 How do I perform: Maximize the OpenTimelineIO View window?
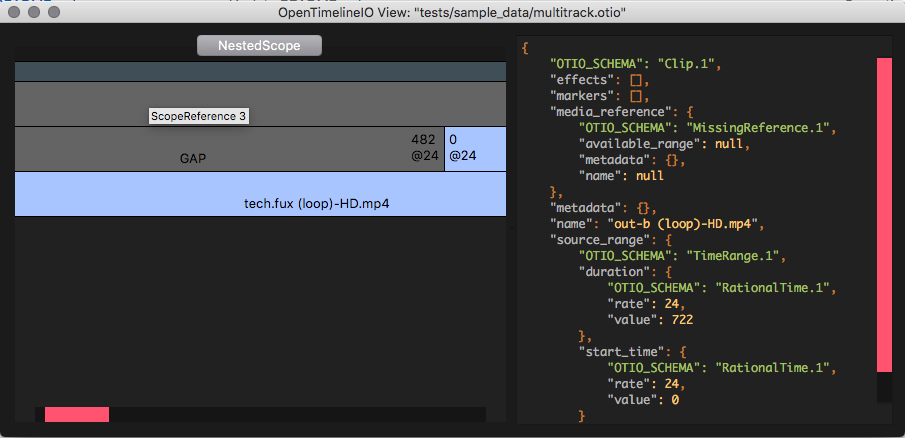coord(54,12)
